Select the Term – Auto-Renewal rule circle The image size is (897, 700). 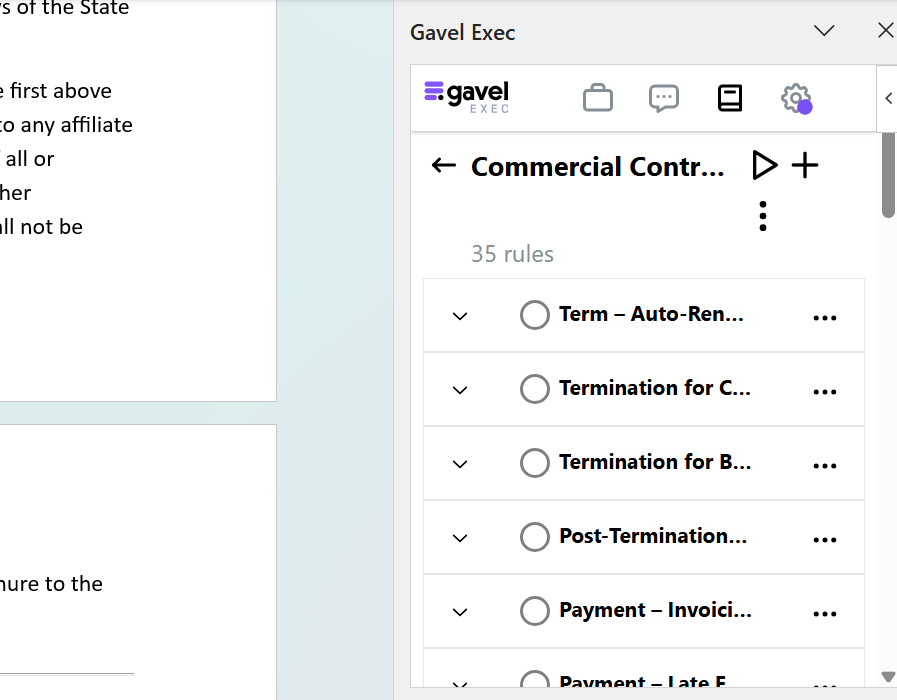click(535, 315)
